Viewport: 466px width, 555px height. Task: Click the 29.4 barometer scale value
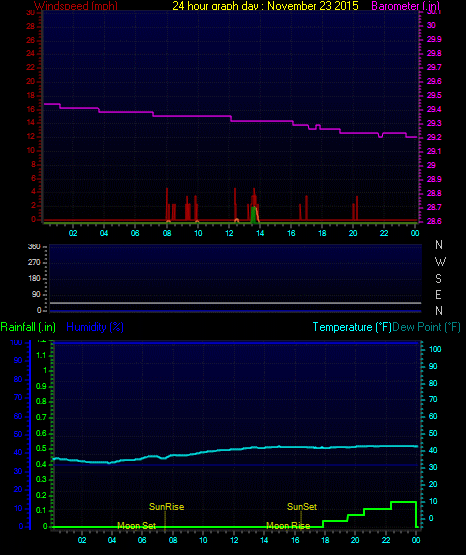point(434,109)
